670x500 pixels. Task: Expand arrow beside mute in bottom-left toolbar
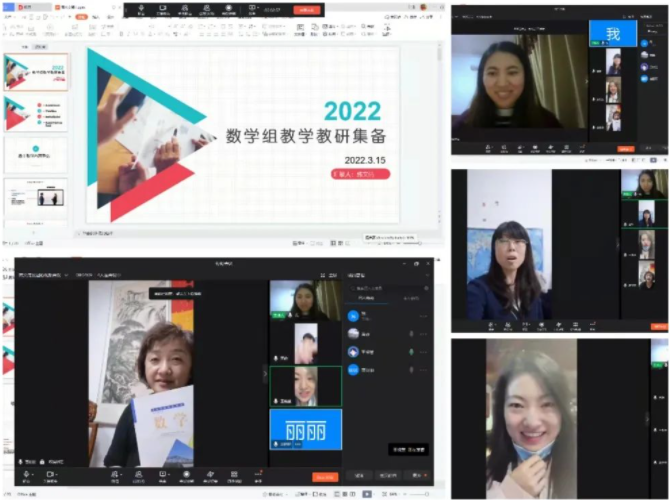point(33,474)
